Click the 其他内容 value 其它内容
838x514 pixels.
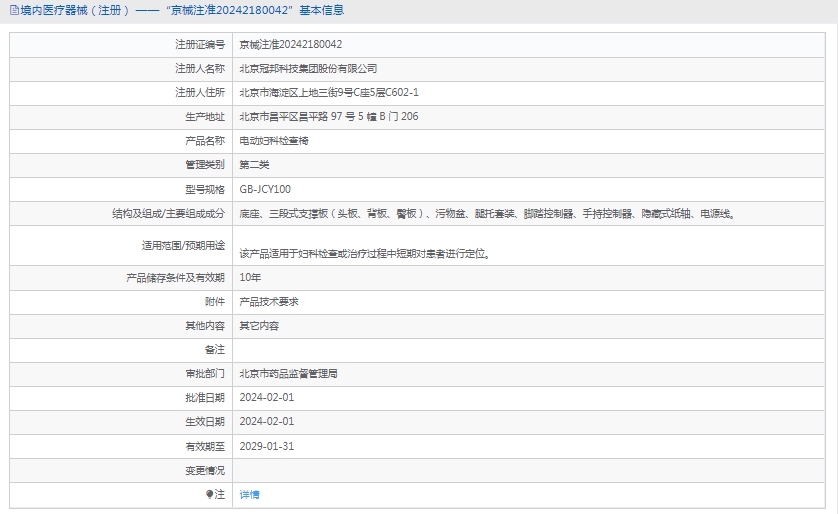[259, 326]
